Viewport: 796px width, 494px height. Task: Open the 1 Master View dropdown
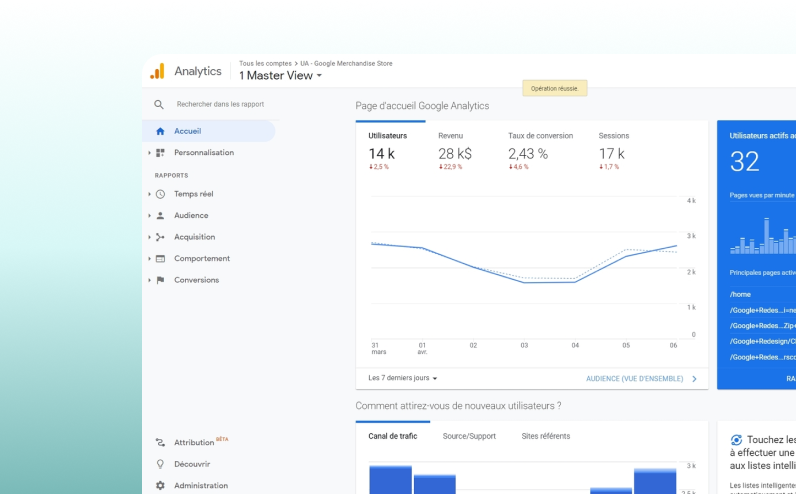coord(281,76)
